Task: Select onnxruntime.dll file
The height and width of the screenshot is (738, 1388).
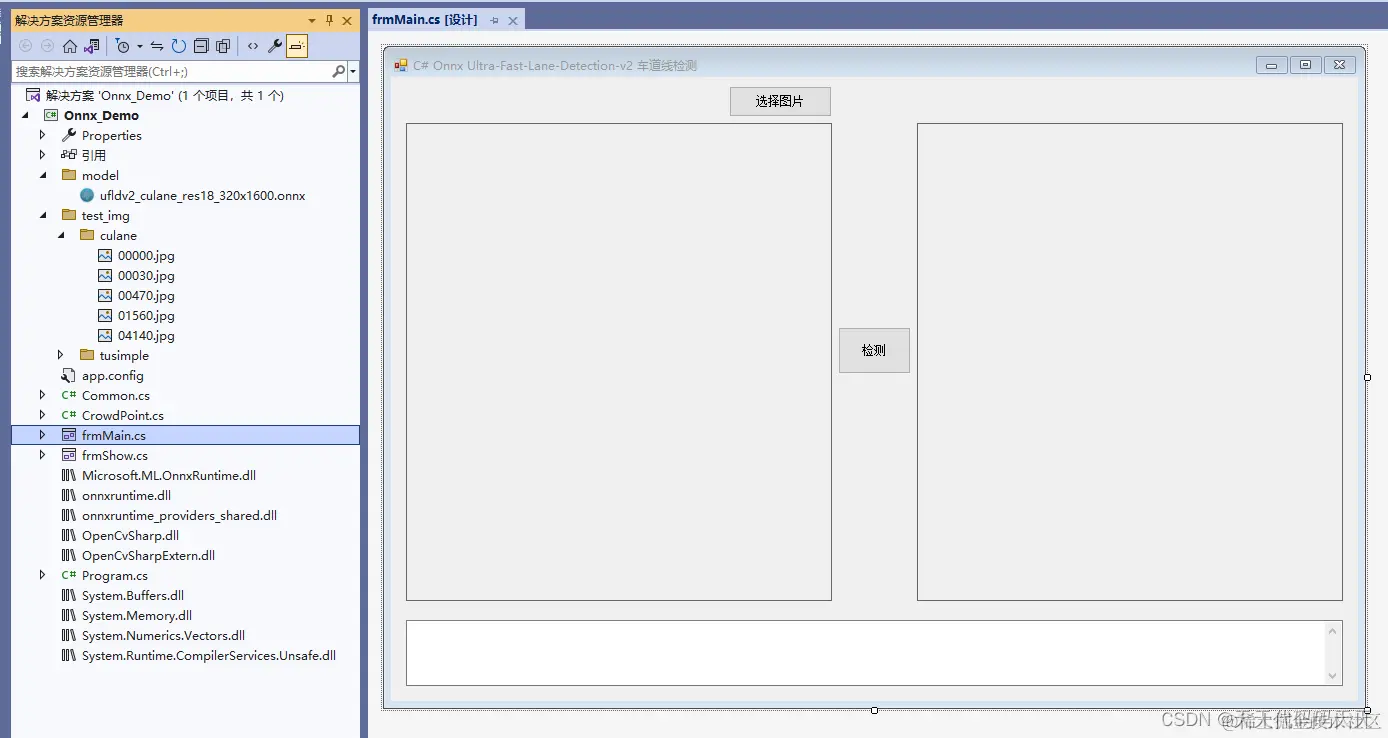Action: [126, 496]
